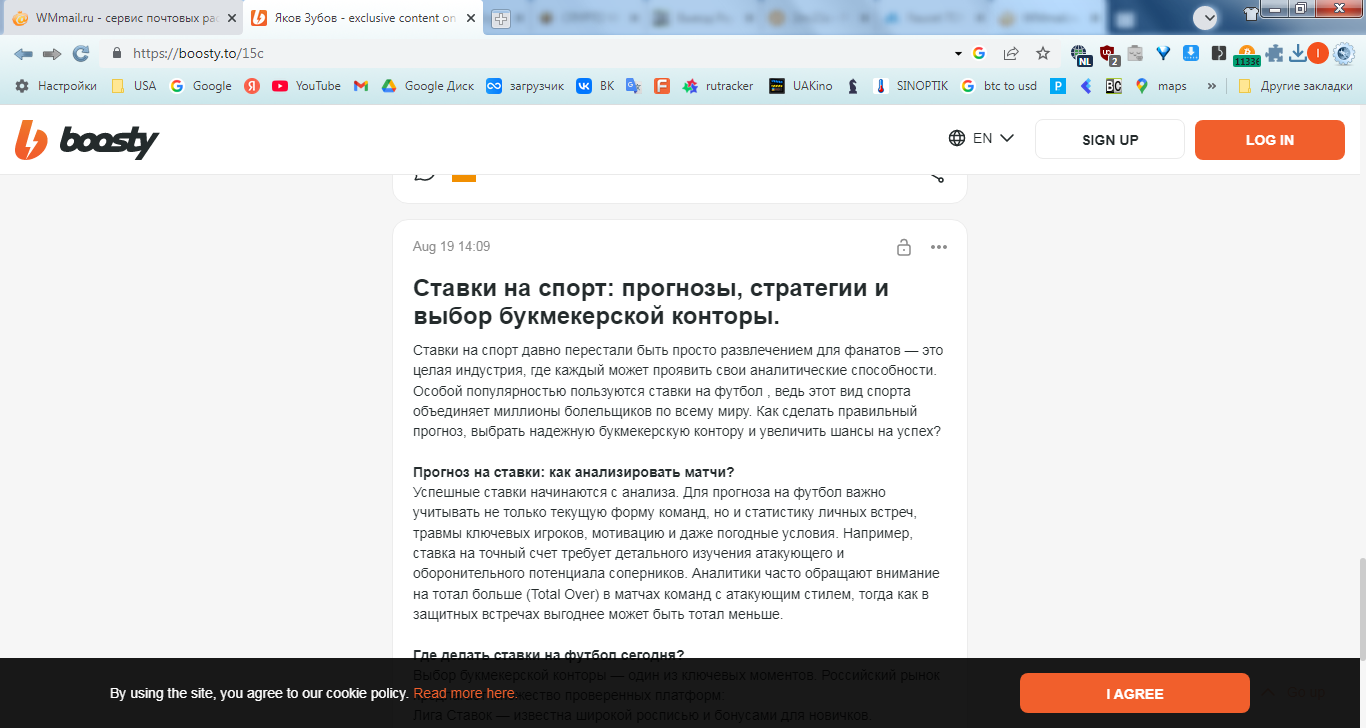Open the Gmail bookmark icon
This screenshot has height=728, width=1366.
coord(361,86)
